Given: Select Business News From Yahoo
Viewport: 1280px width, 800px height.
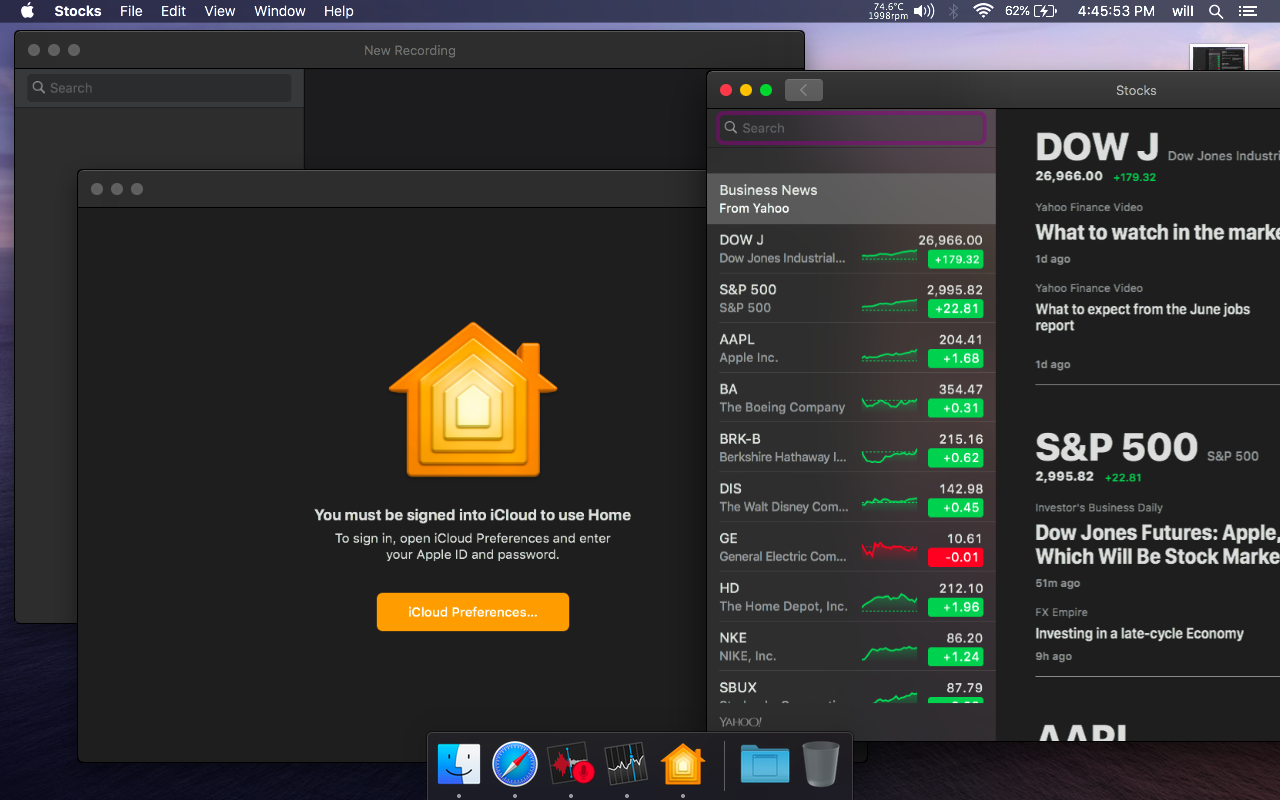Looking at the screenshot, I should 852,199.
